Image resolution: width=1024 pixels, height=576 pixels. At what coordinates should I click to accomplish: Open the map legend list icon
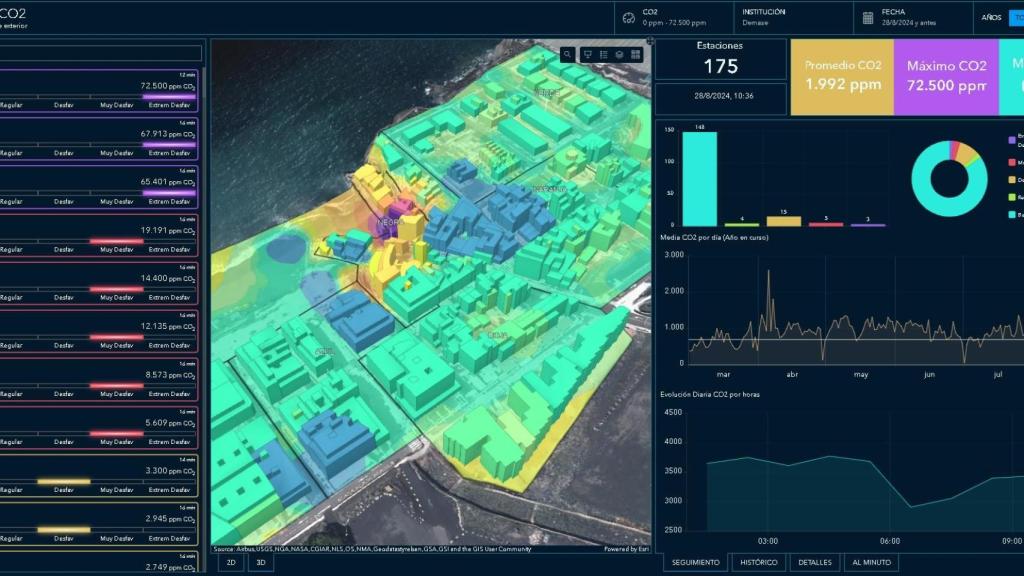(604, 53)
